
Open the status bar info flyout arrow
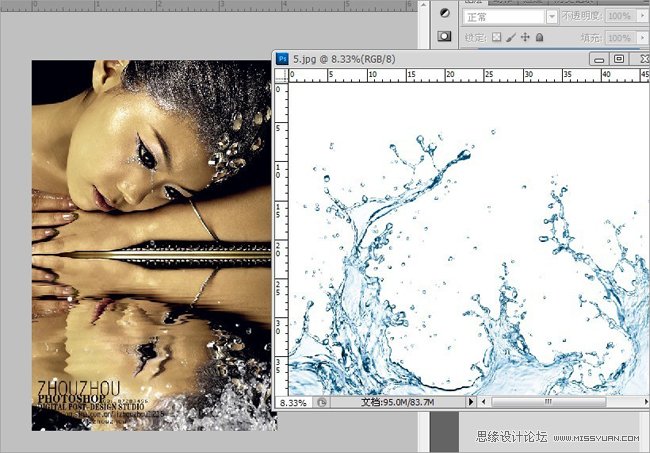pyautogui.click(x=471, y=402)
